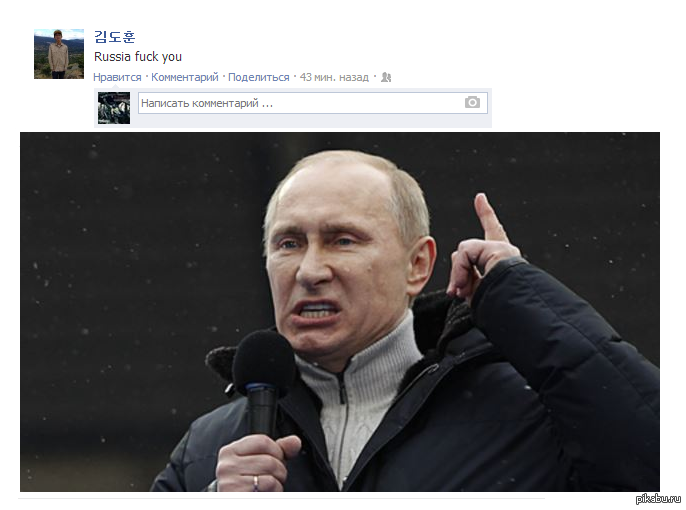Open the commenter avatar beside comment box

pos(114,108)
